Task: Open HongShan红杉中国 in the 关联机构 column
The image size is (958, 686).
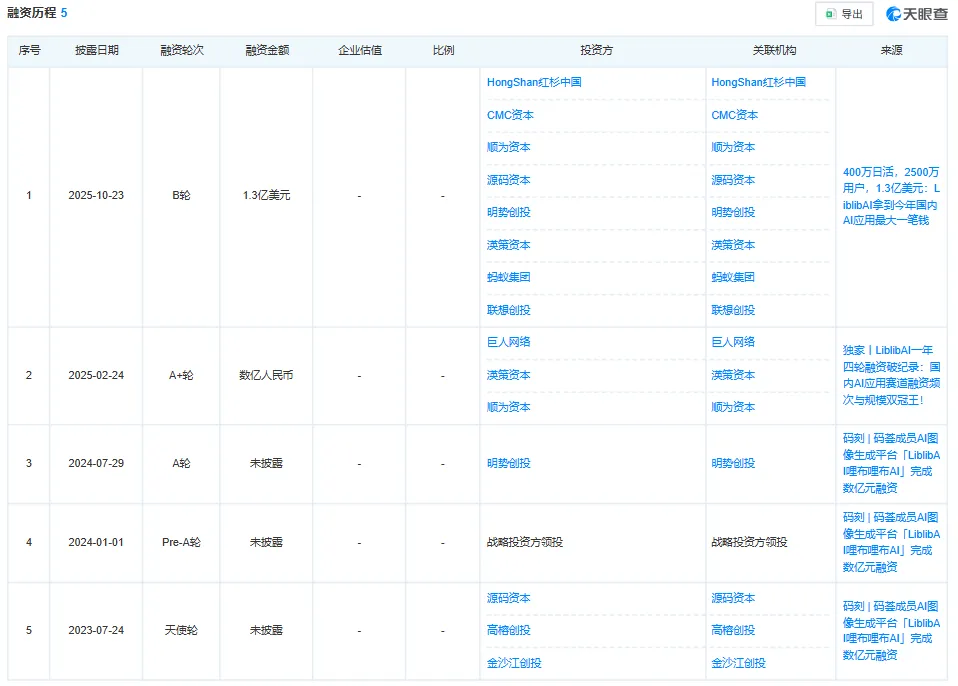Action: pos(758,82)
